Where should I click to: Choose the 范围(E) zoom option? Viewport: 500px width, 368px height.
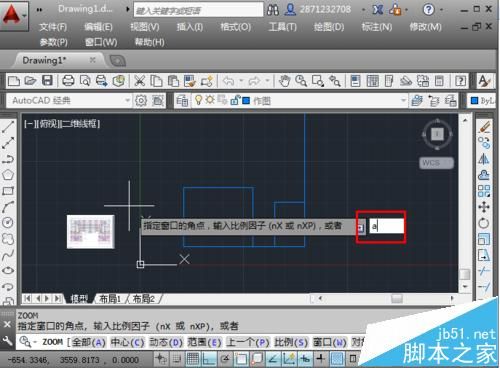click(x=204, y=342)
